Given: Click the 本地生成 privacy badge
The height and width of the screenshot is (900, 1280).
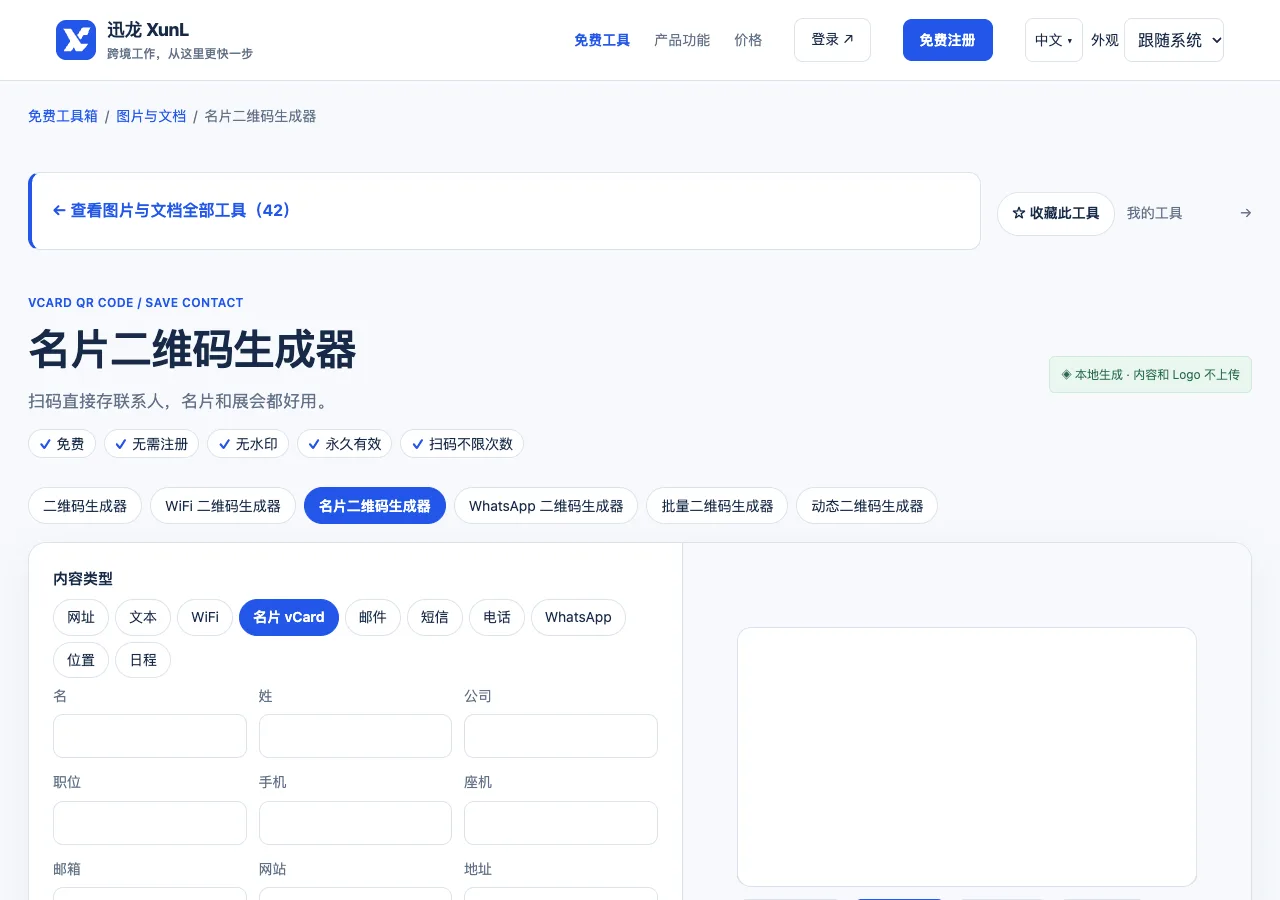Looking at the screenshot, I should 1150,375.
